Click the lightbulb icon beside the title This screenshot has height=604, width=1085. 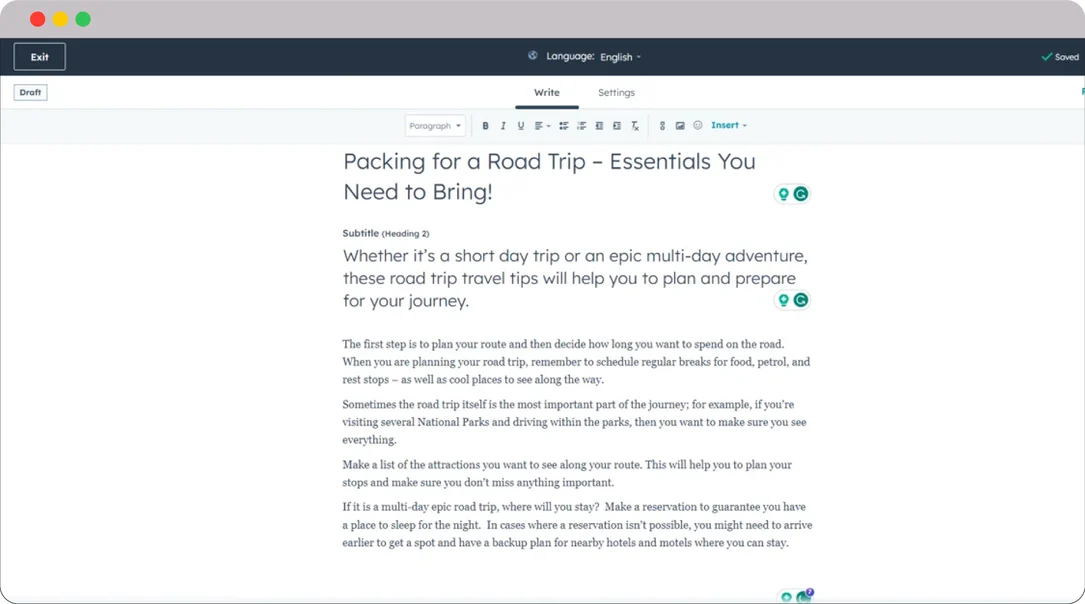(783, 194)
